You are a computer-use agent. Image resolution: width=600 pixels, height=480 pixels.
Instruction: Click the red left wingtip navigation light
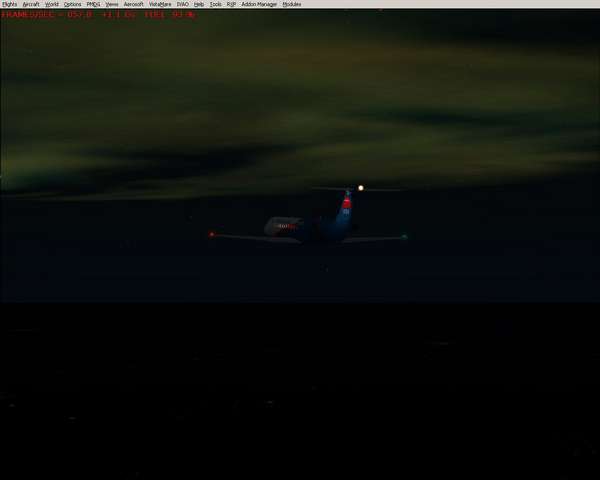tap(212, 234)
